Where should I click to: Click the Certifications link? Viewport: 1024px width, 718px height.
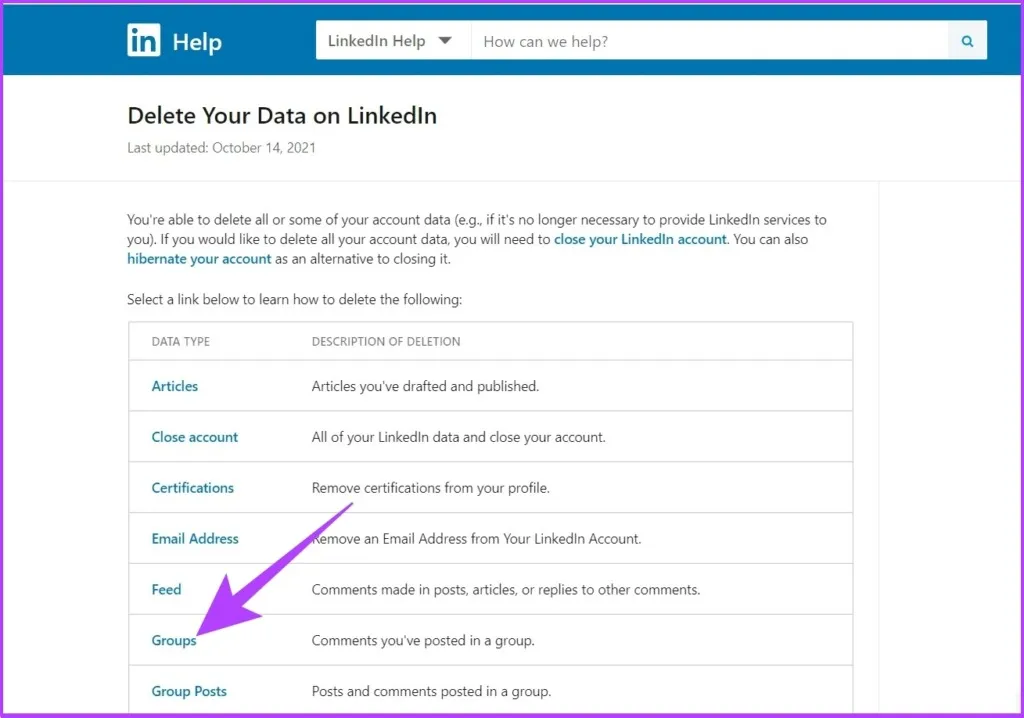pos(192,487)
